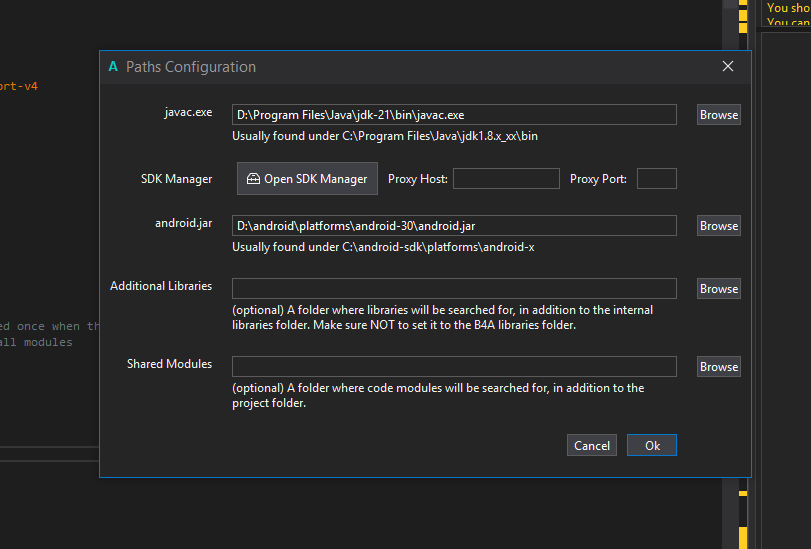Close the Paths Configuration dialog

click(728, 67)
